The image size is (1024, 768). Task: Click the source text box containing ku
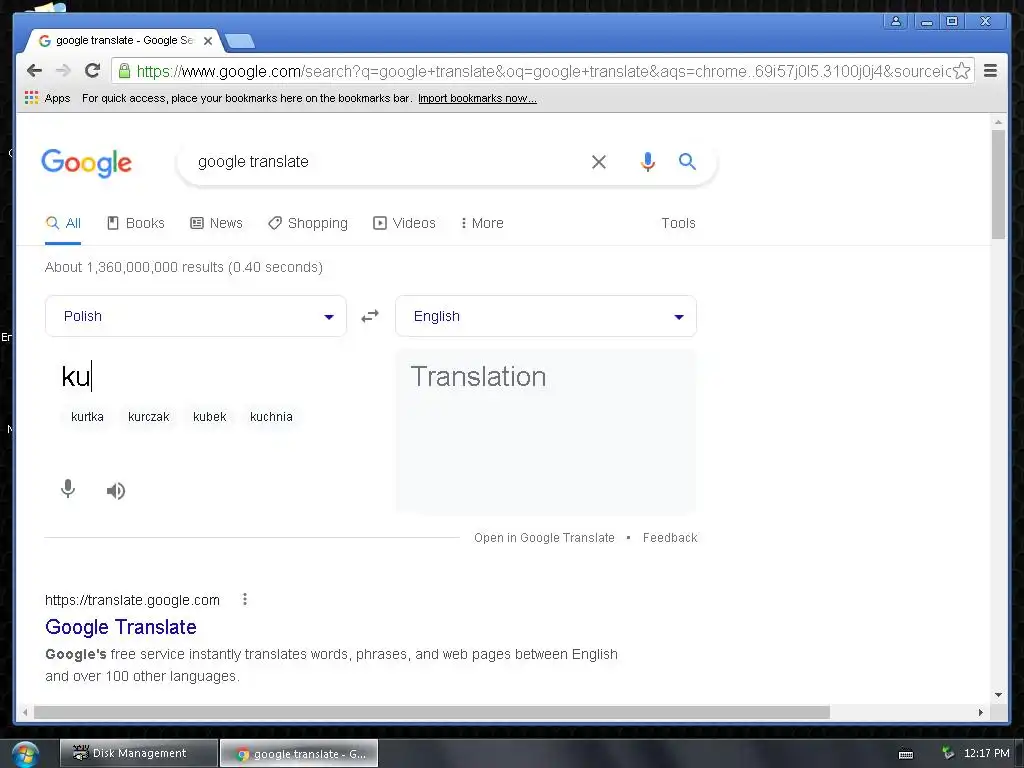pyautogui.click(x=196, y=377)
